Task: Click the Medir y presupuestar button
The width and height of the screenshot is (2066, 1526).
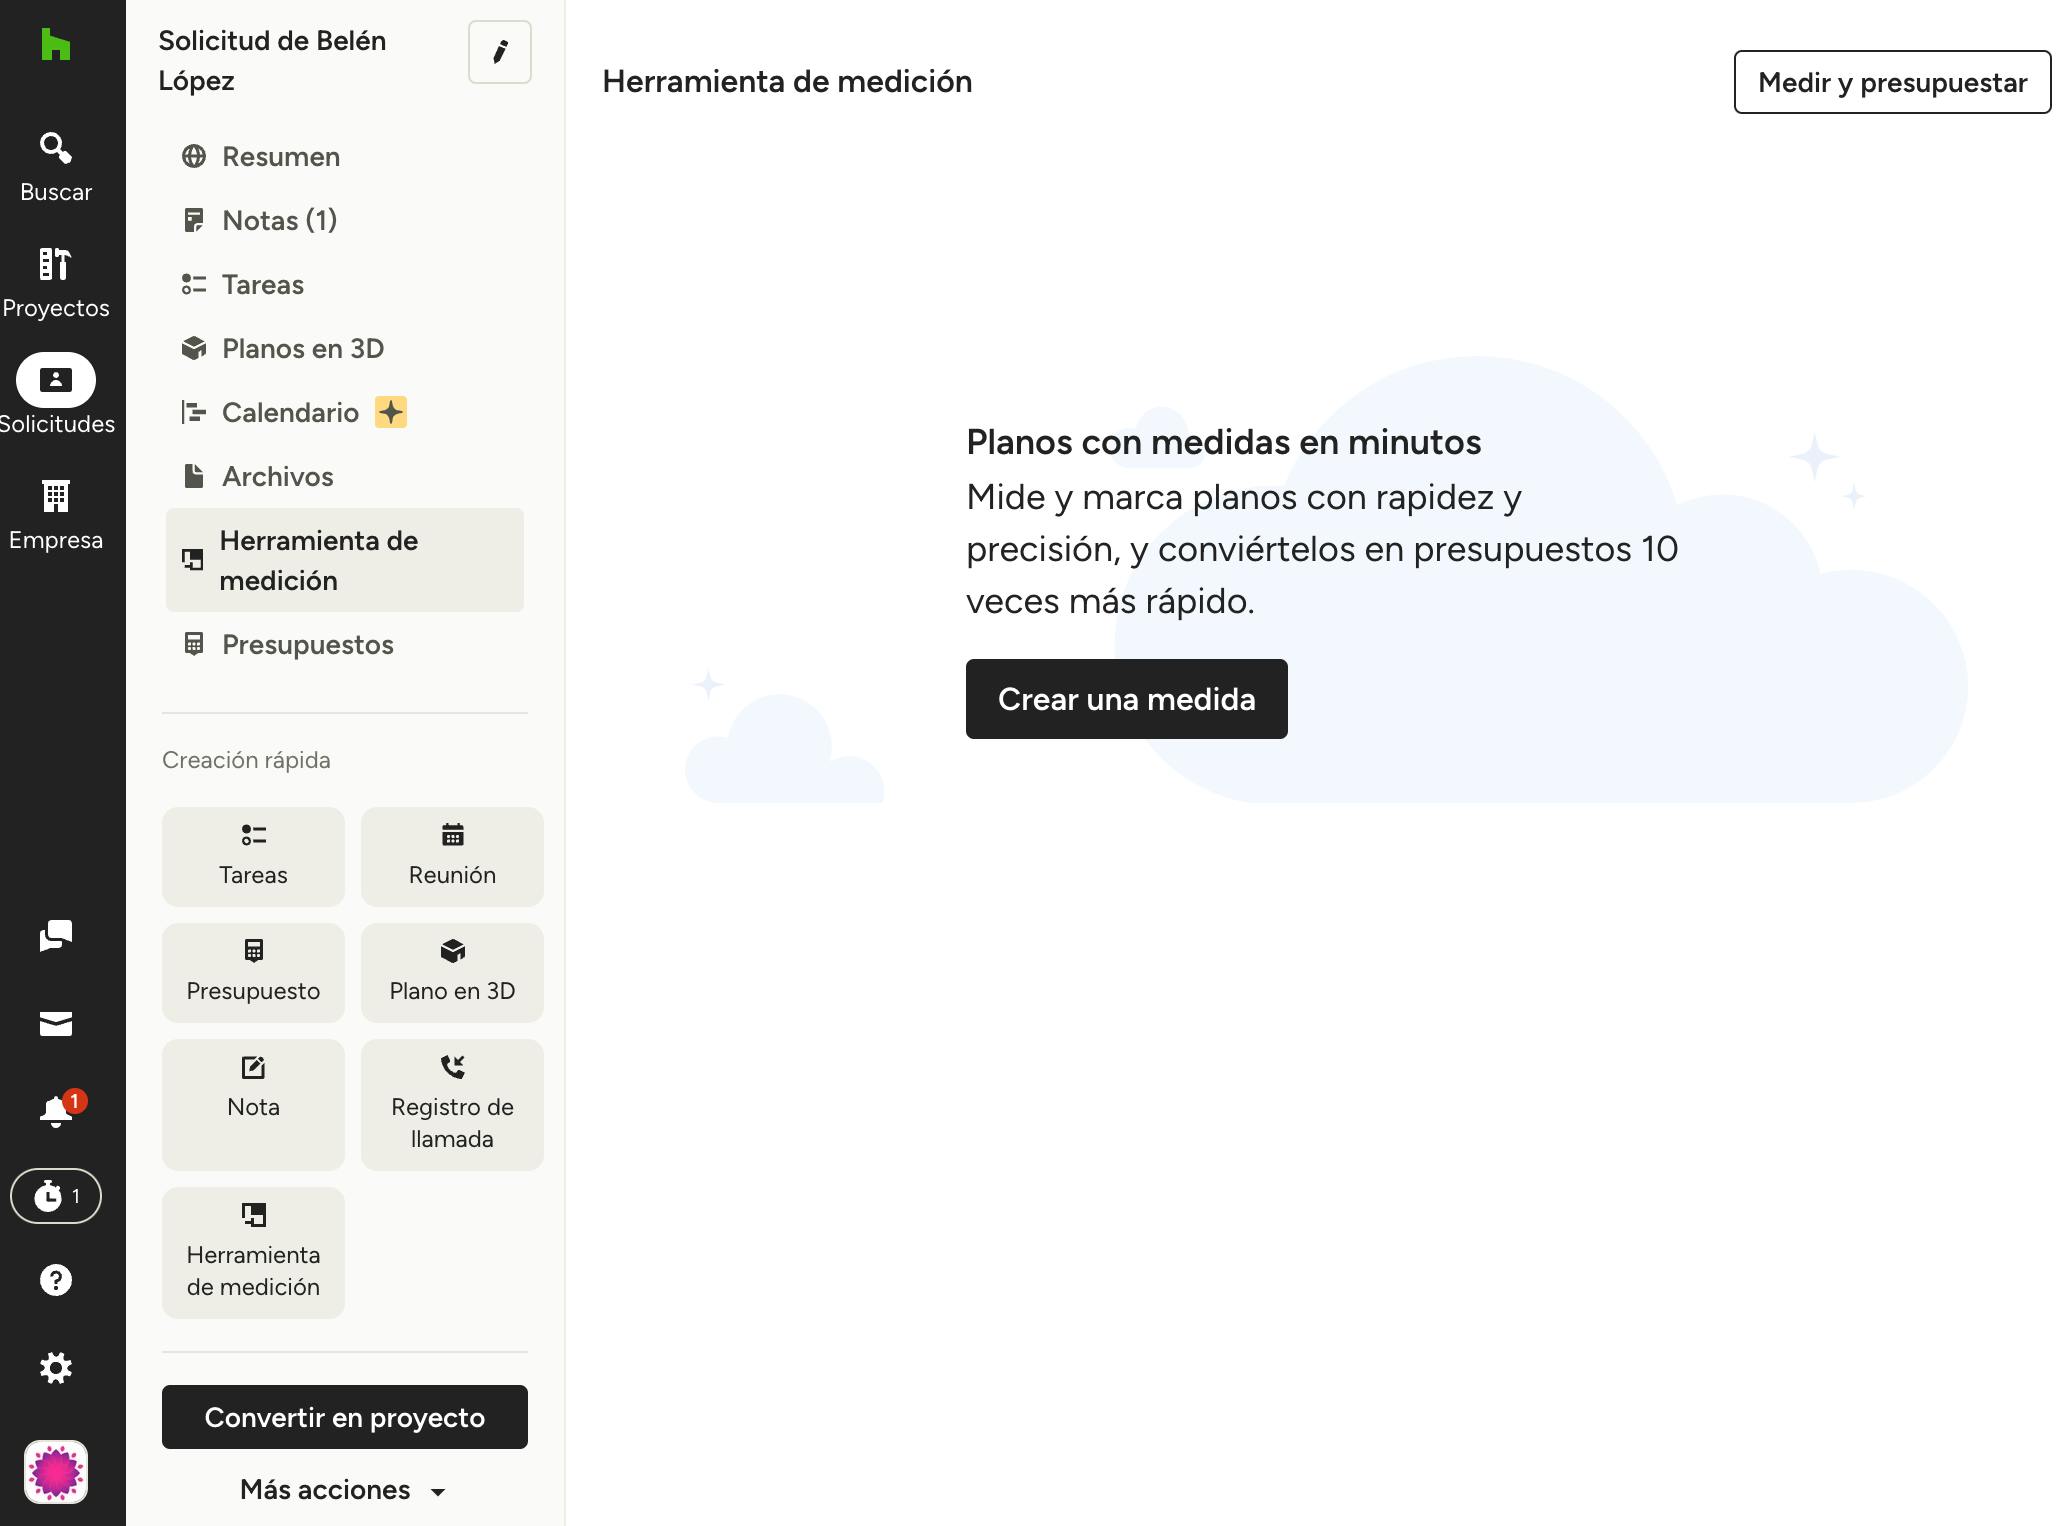Action: click(x=1891, y=82)
